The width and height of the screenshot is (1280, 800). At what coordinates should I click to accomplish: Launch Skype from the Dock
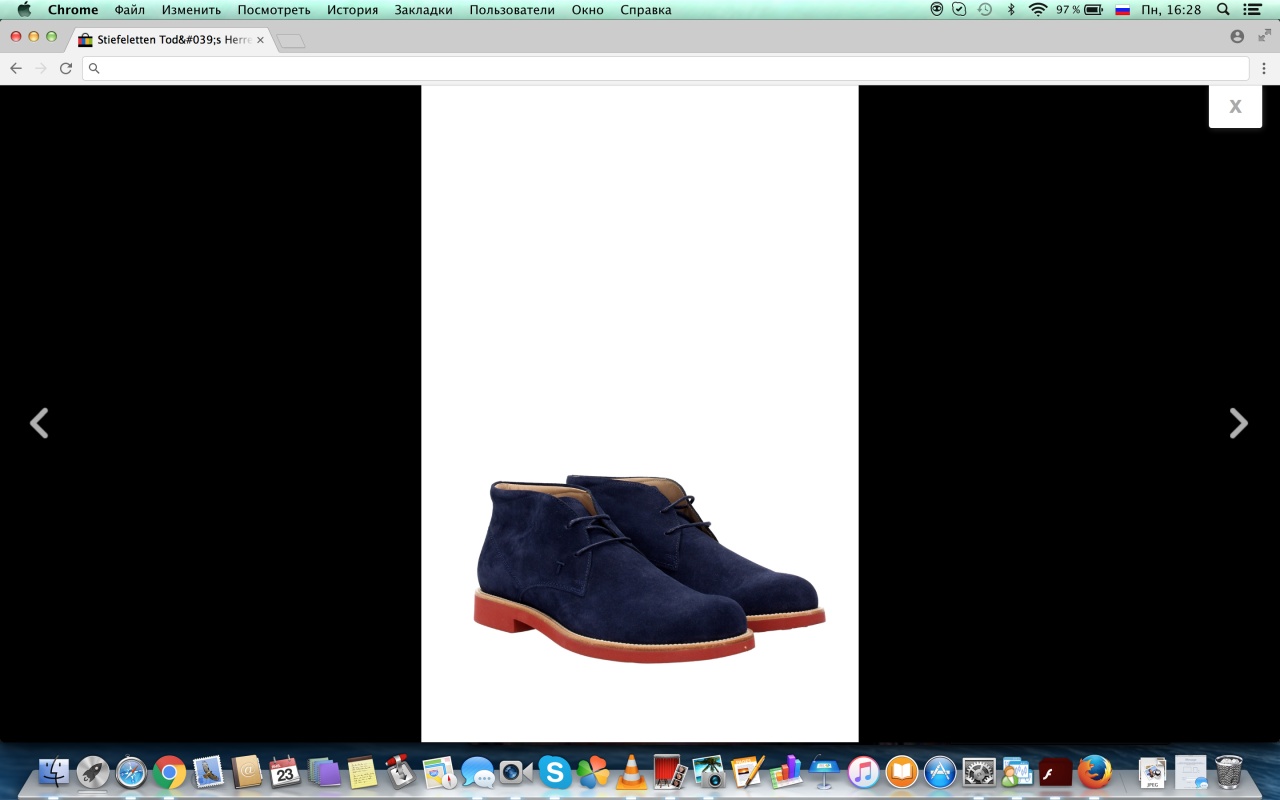click(x=554, y=771)
